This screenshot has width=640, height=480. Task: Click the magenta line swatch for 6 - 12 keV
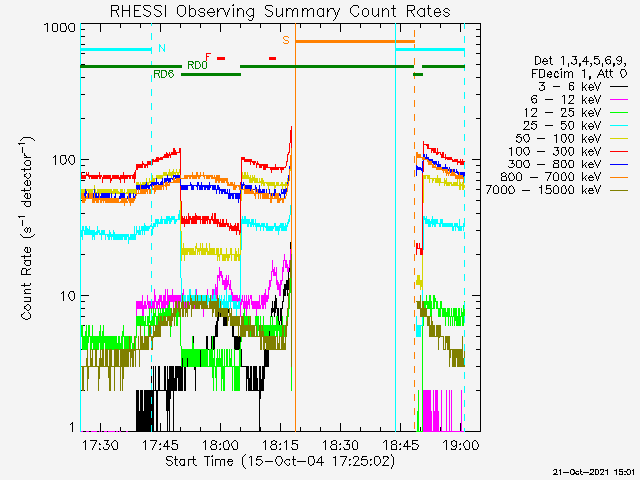619,100
